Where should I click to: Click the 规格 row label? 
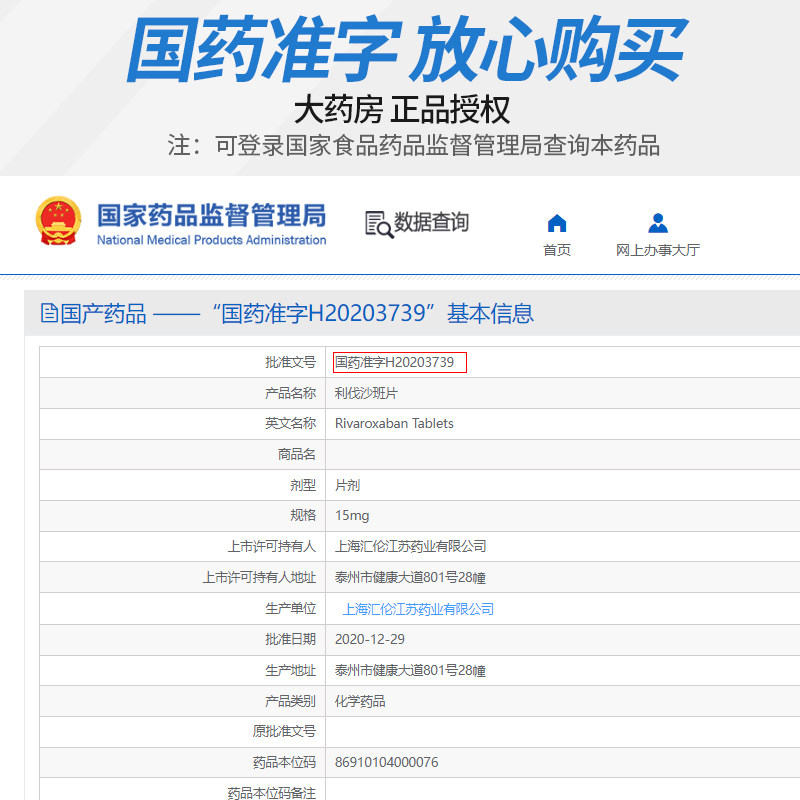pos(303,515)
